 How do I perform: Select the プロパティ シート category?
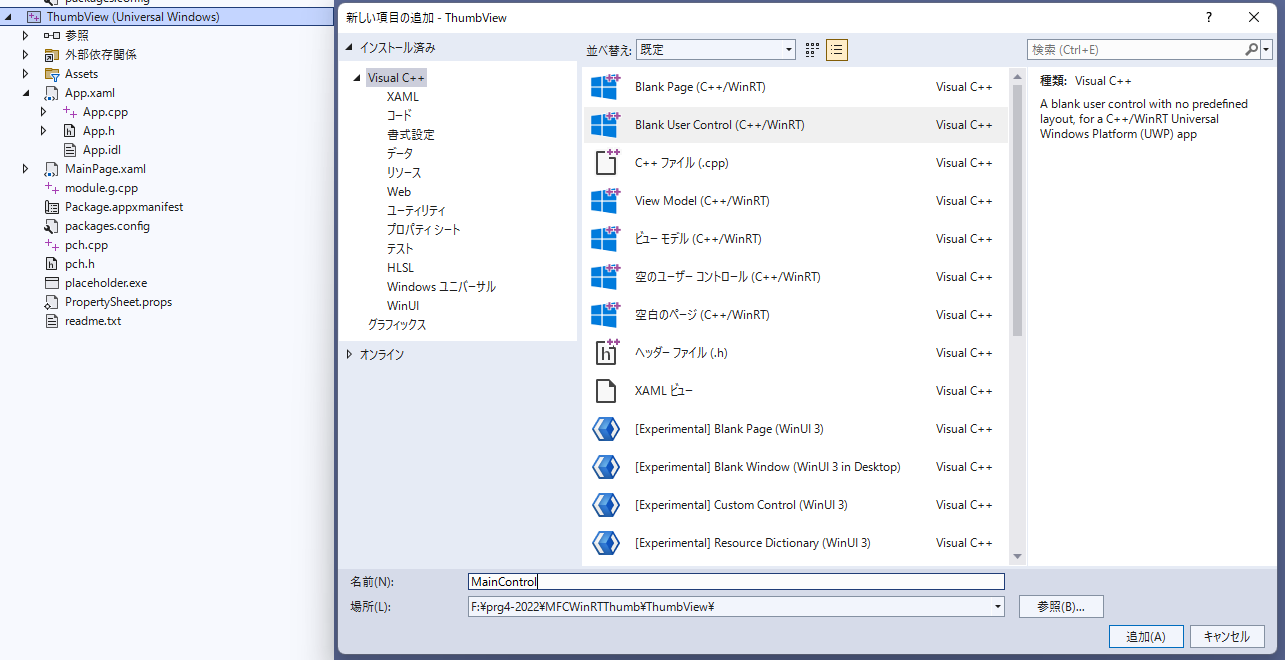click(x=424, y=230)
